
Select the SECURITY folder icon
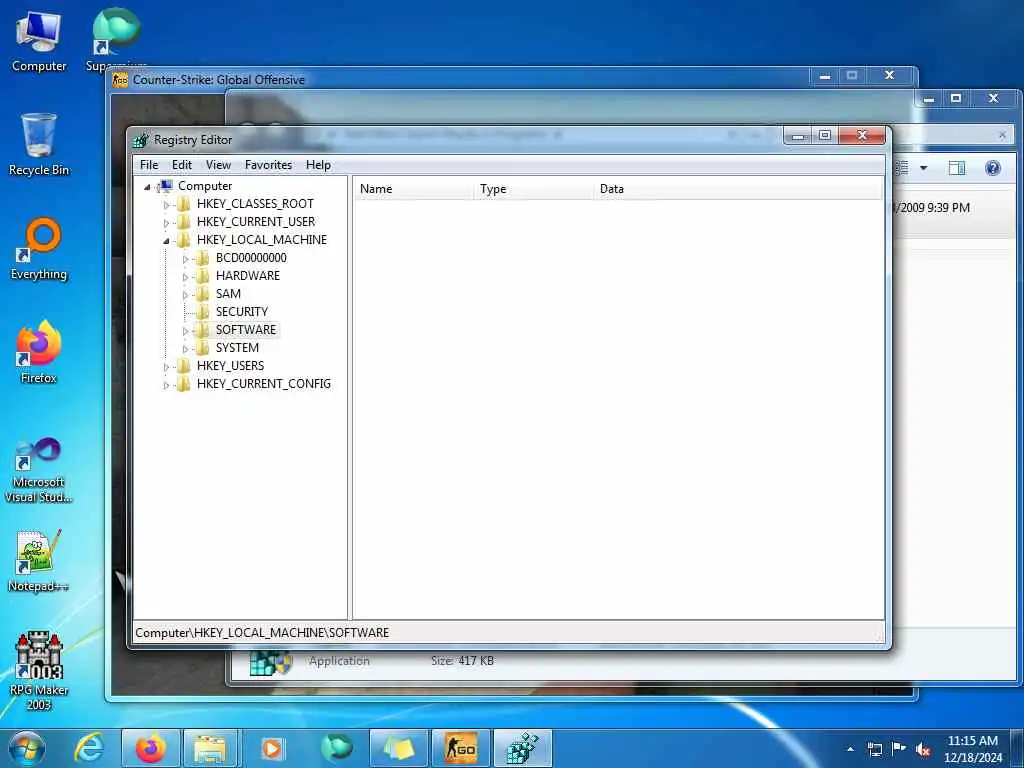[x=203, y=312]
